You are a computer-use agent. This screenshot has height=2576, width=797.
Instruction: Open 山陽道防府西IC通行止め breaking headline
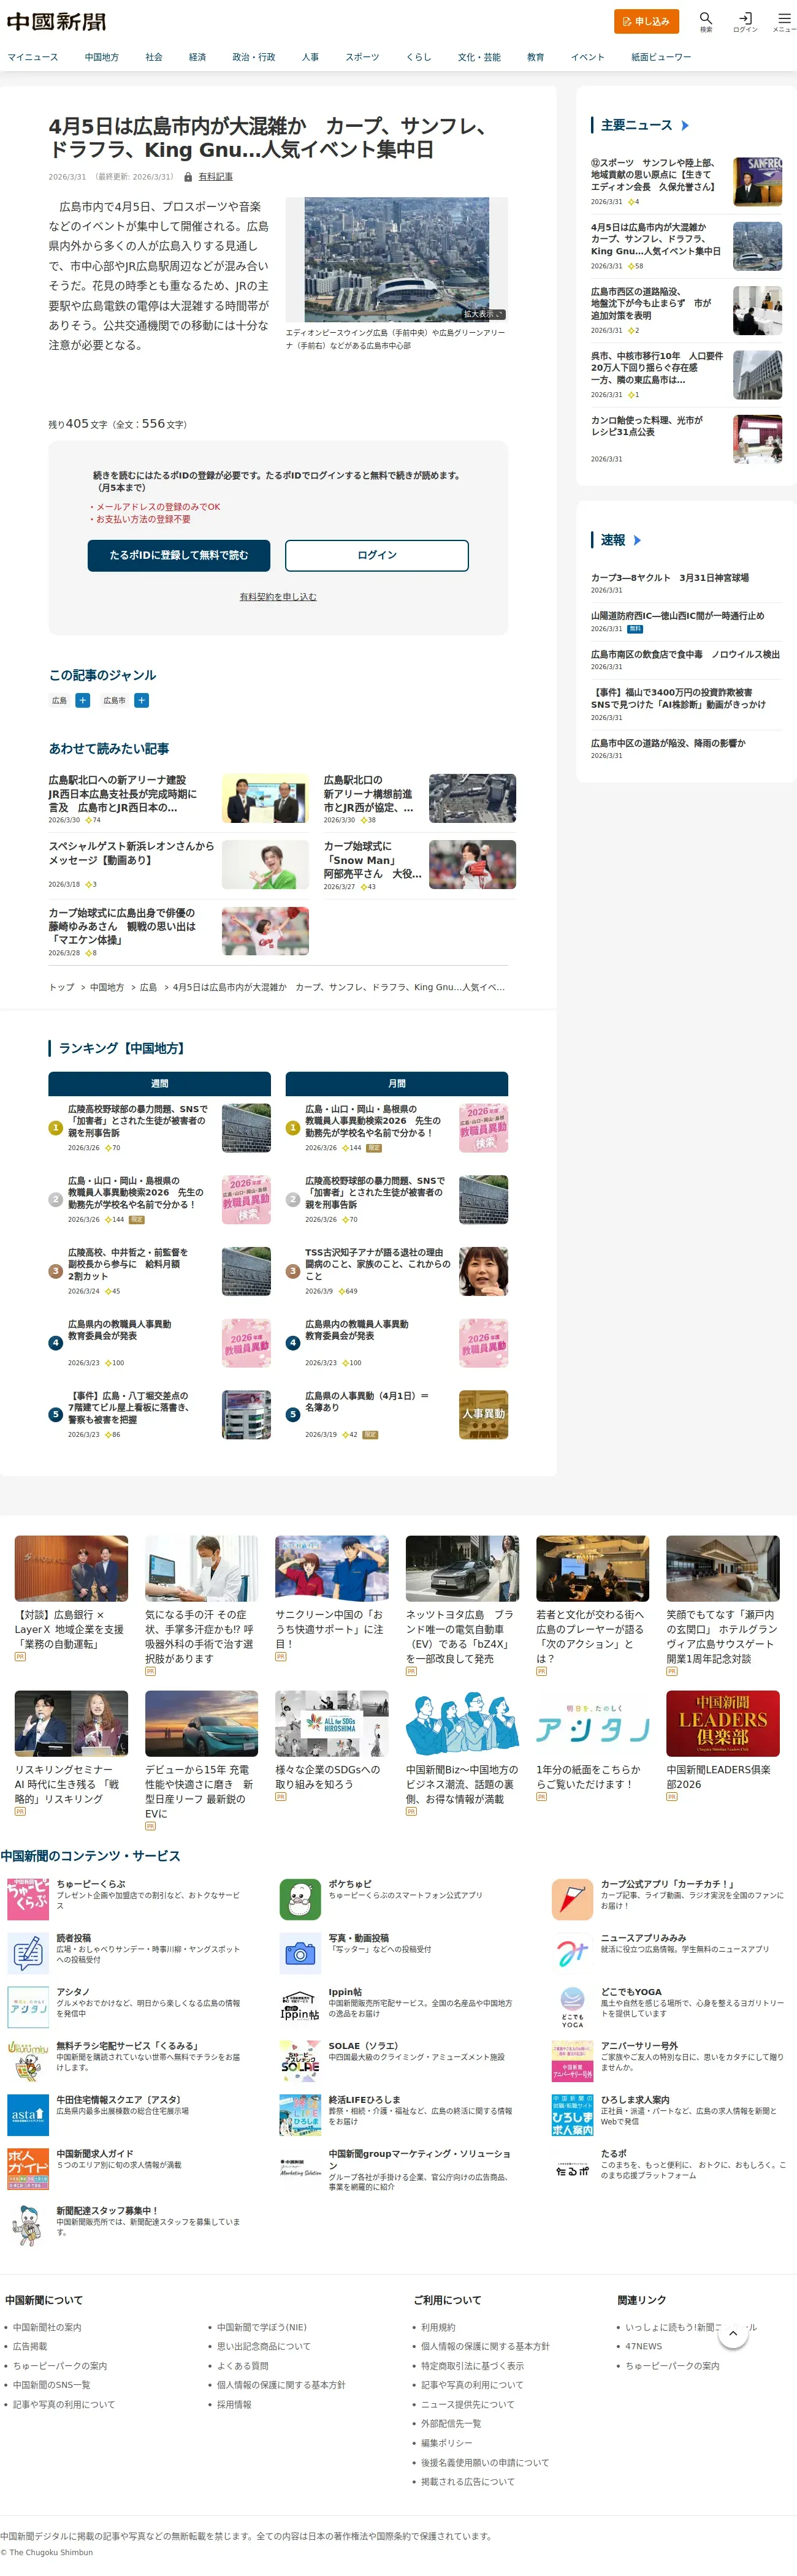677,616
